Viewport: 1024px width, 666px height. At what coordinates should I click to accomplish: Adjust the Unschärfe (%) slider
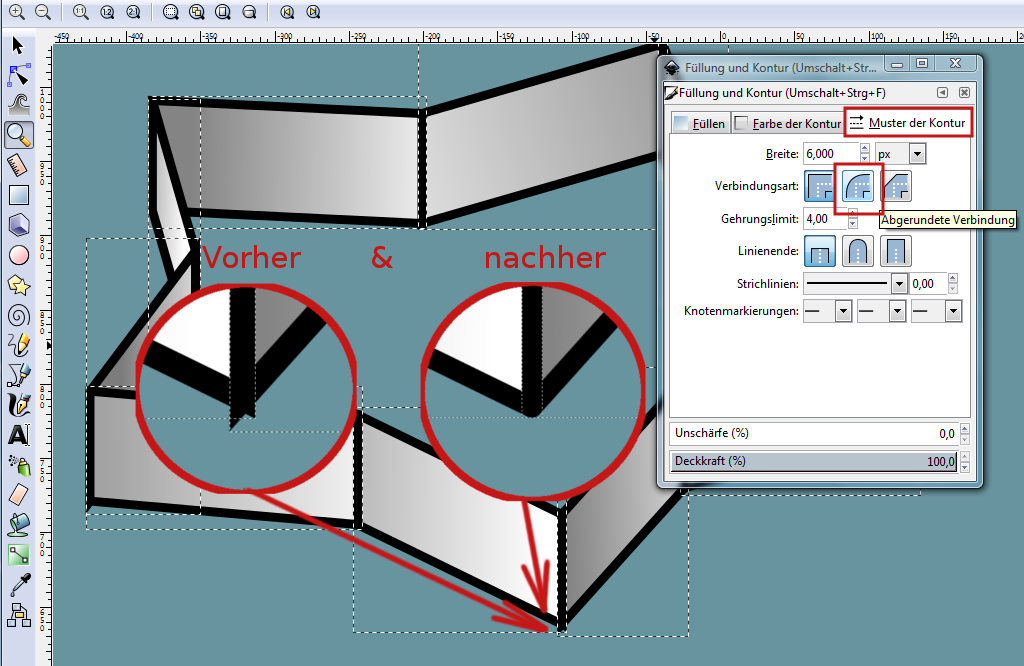pyautogui.click(x=814, y=434)
